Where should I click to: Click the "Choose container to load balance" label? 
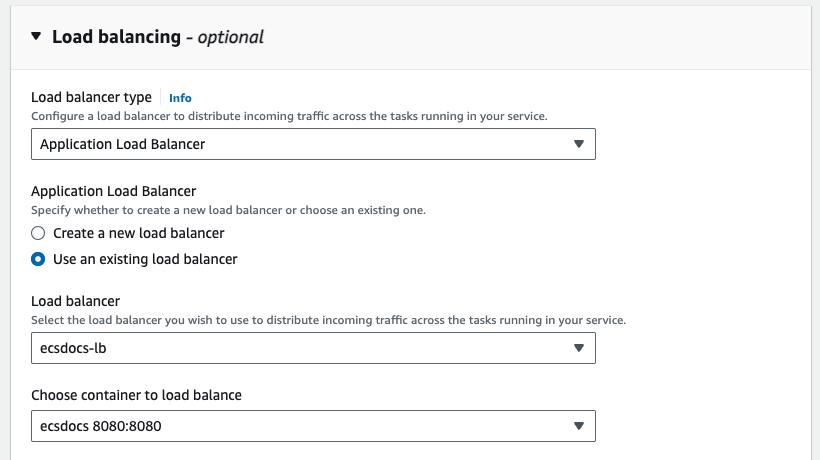(x=136, y=395)
